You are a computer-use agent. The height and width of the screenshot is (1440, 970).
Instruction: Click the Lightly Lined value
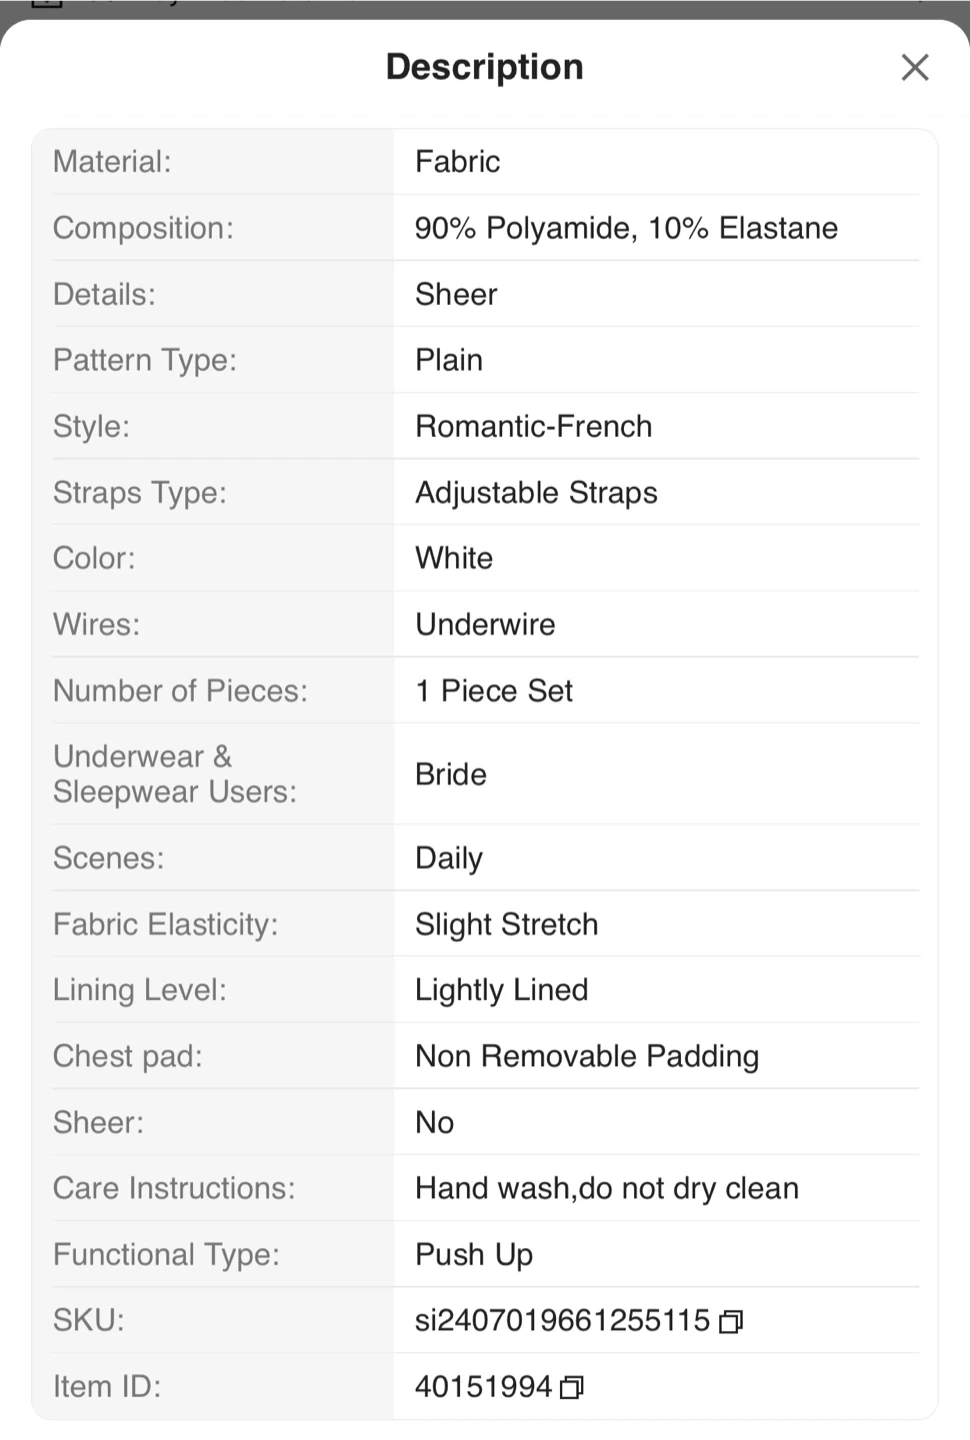point(501,990)
